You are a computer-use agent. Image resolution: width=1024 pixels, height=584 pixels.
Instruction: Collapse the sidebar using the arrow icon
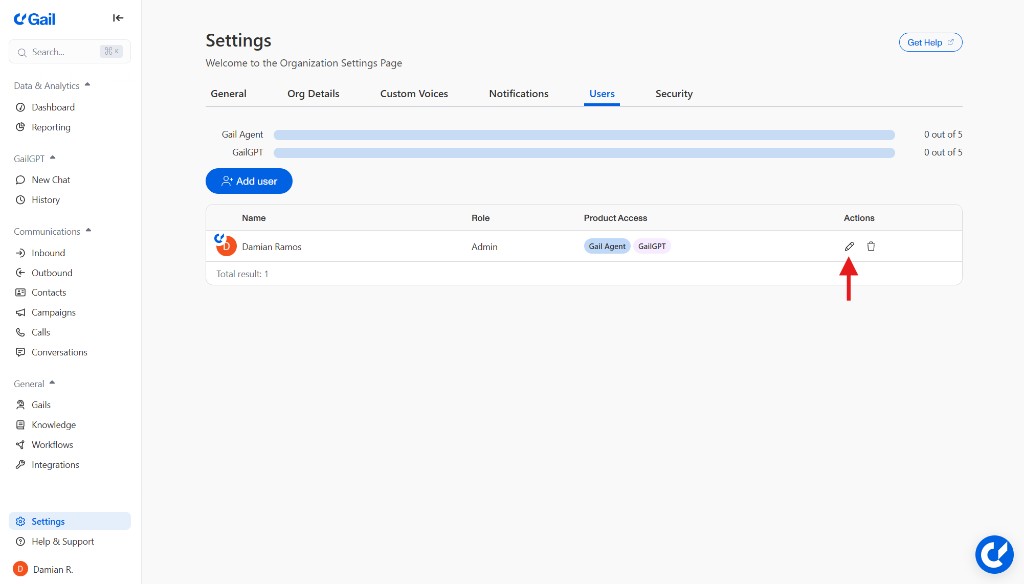click(x=118, y=18)
